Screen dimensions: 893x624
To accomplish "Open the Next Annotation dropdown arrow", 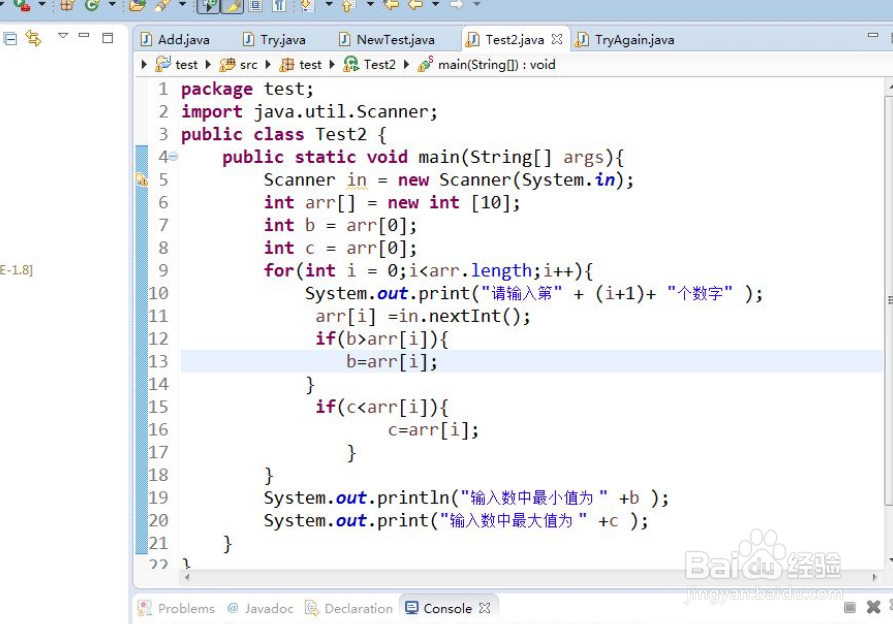I will 329,5.
